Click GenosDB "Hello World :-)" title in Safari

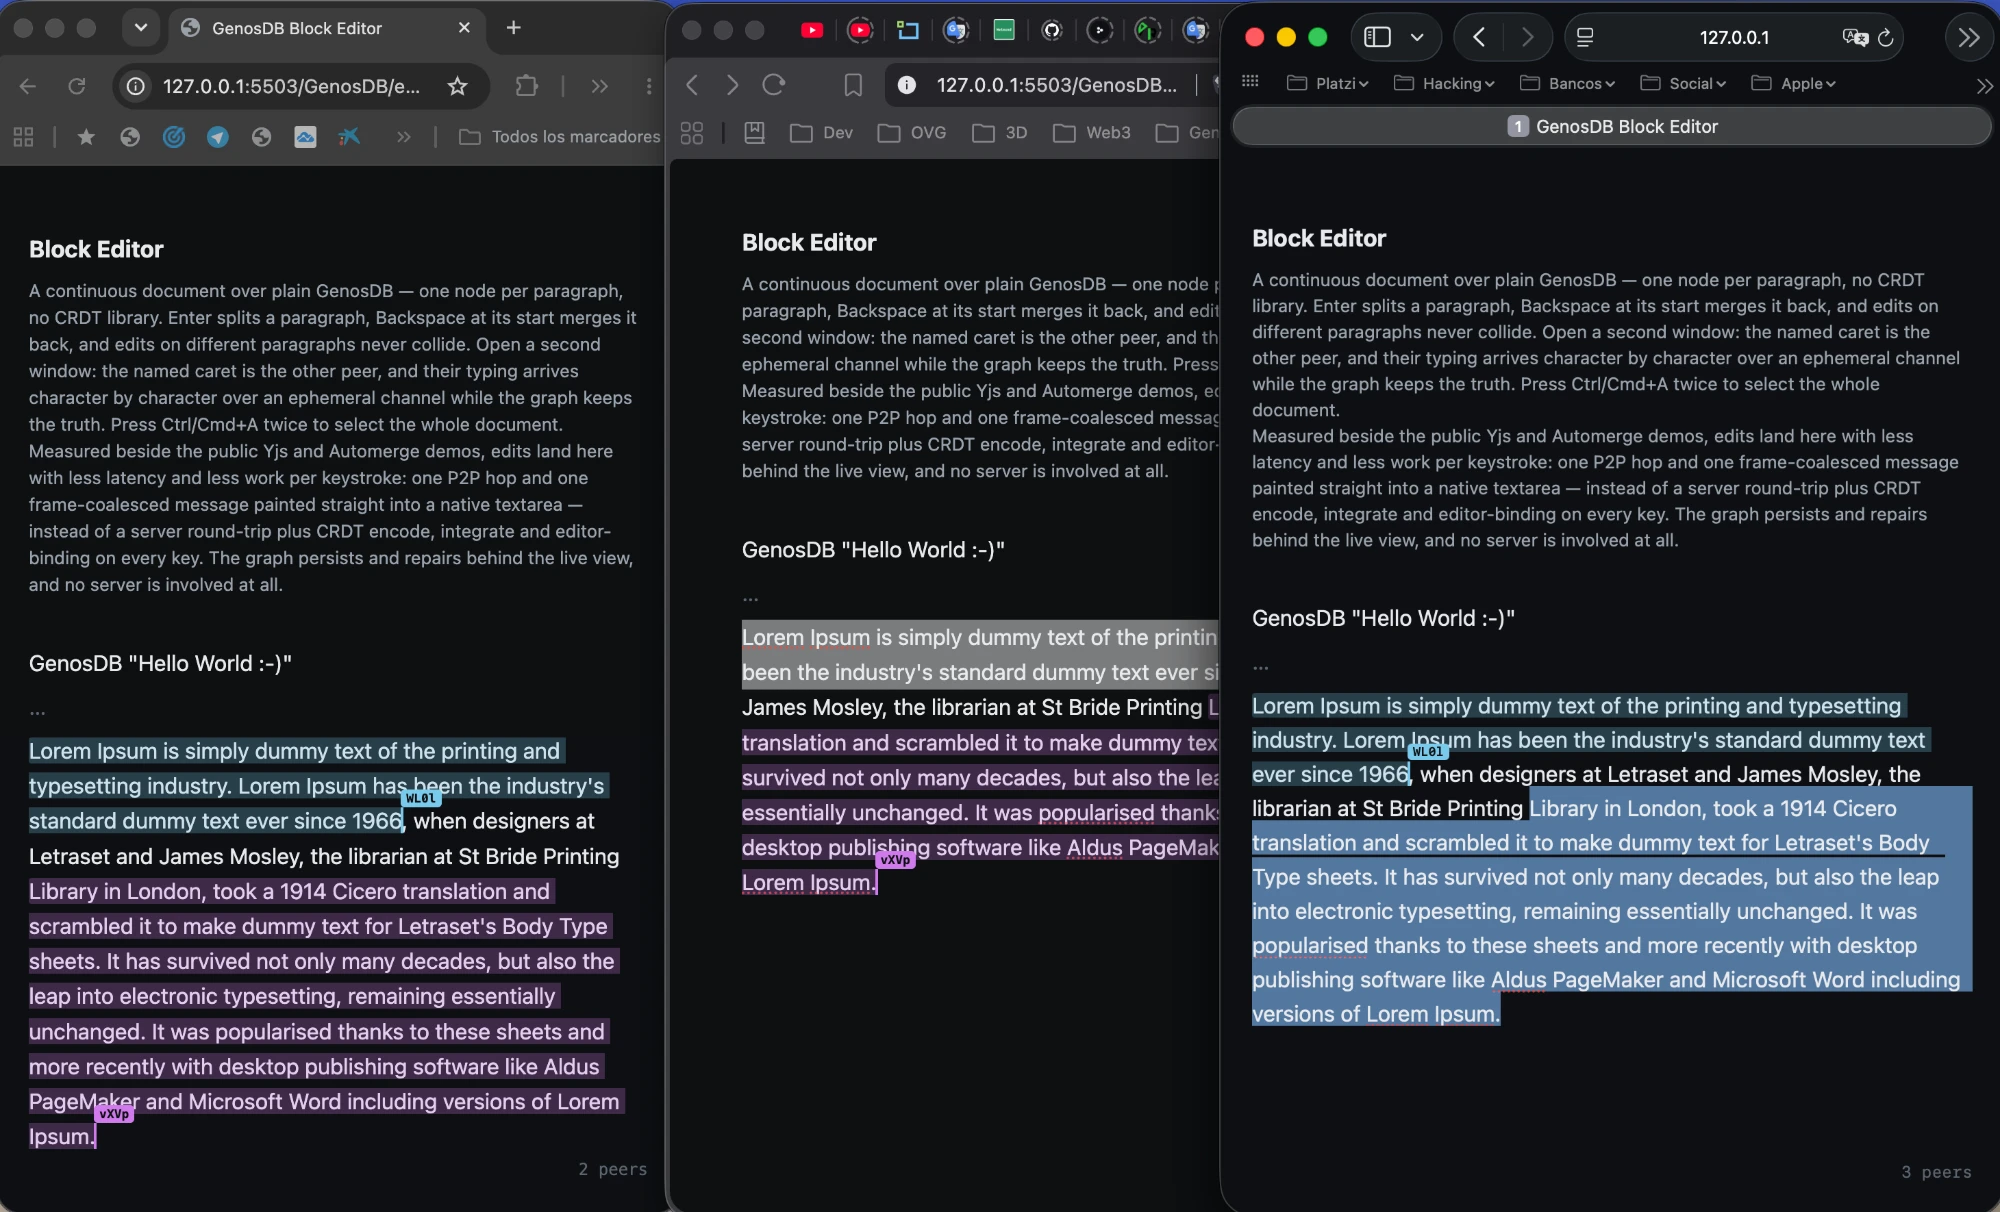pos(1383,618)
